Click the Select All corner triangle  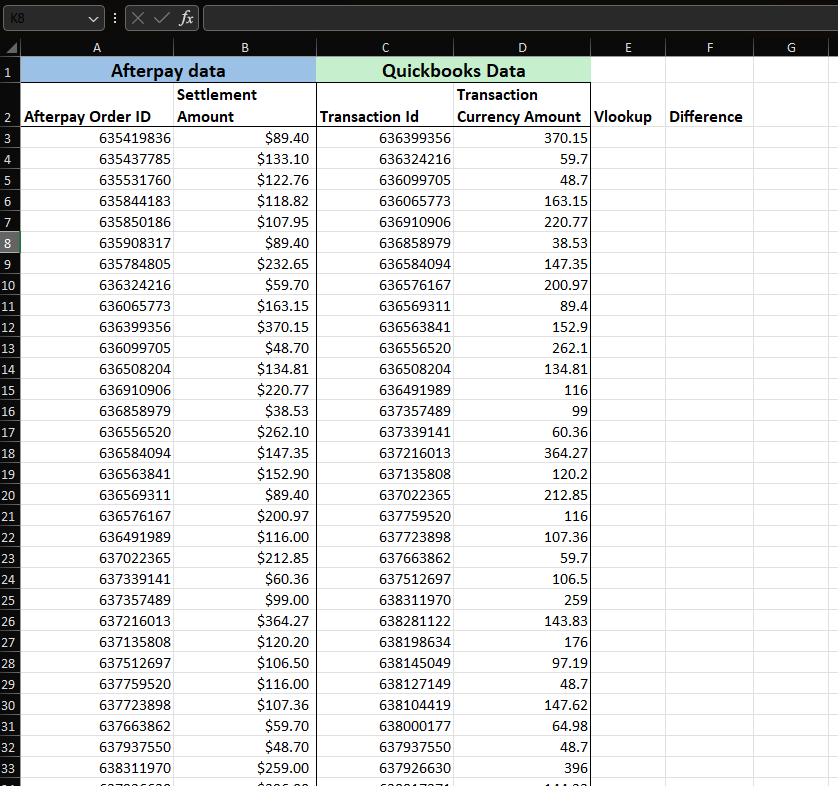click(x=11, y=48)
